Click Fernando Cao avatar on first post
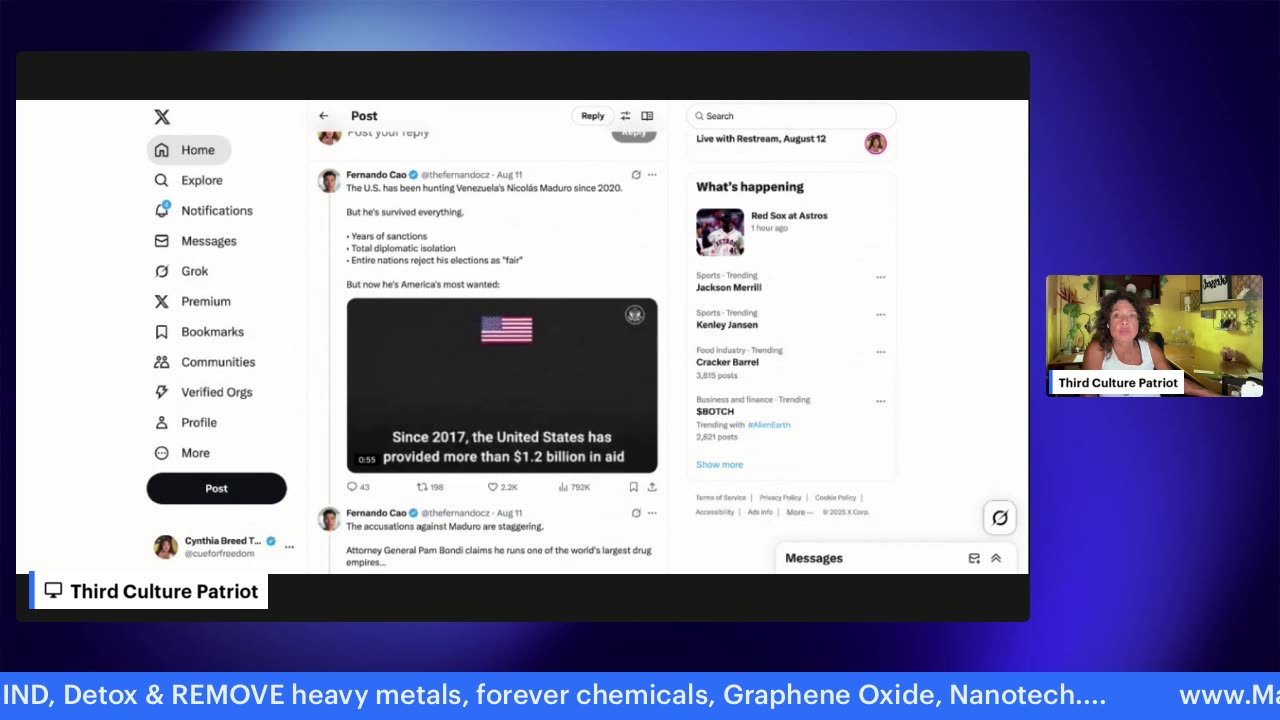Image resolution: width=1280 pixels, height=720 pixels. tap(329, 180)
